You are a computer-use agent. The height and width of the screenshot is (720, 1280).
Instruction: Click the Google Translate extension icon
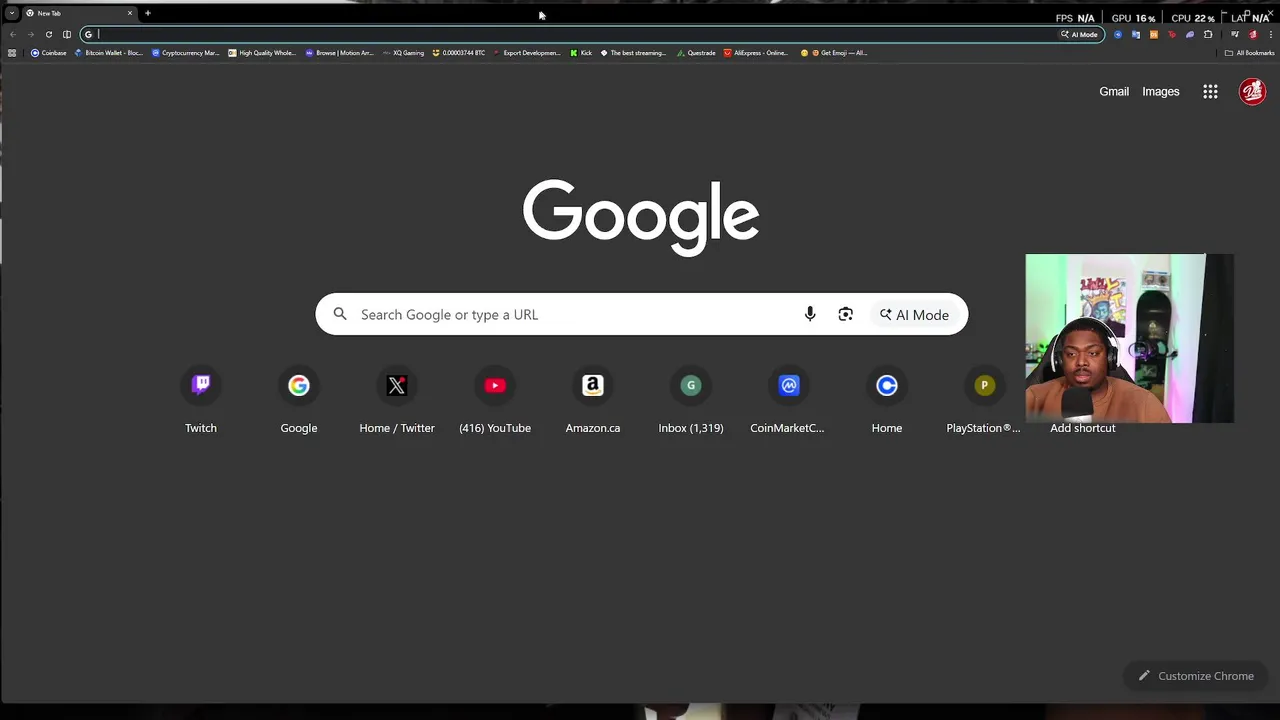pyautogui.click(x=1136, y=34)
